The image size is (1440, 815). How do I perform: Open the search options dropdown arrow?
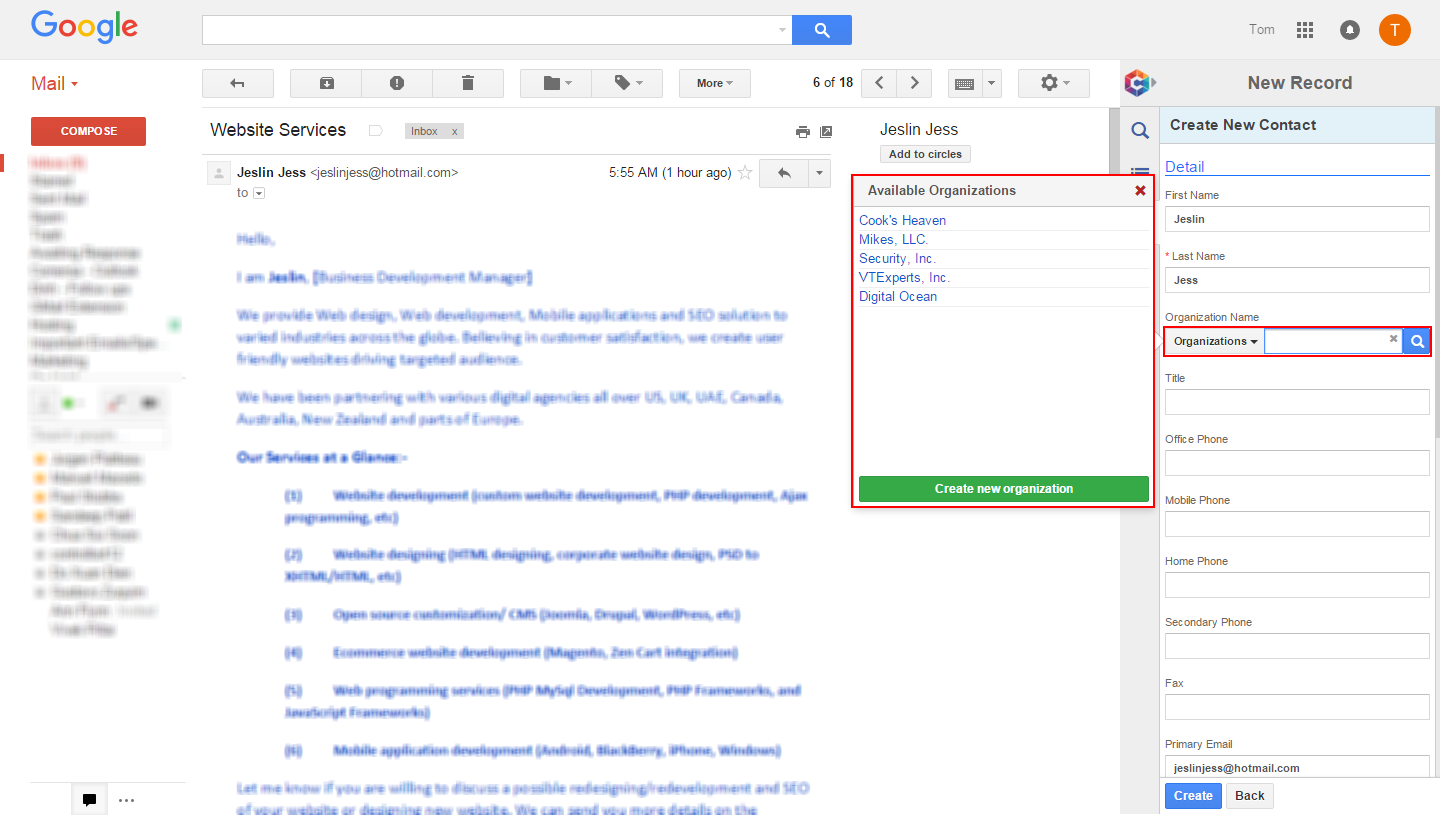pos(783,30)
